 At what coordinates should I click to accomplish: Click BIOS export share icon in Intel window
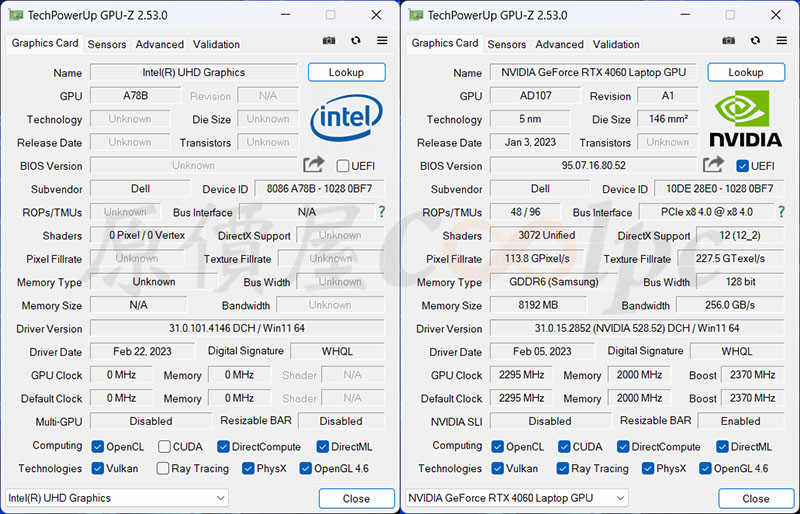tap(313, 164)
